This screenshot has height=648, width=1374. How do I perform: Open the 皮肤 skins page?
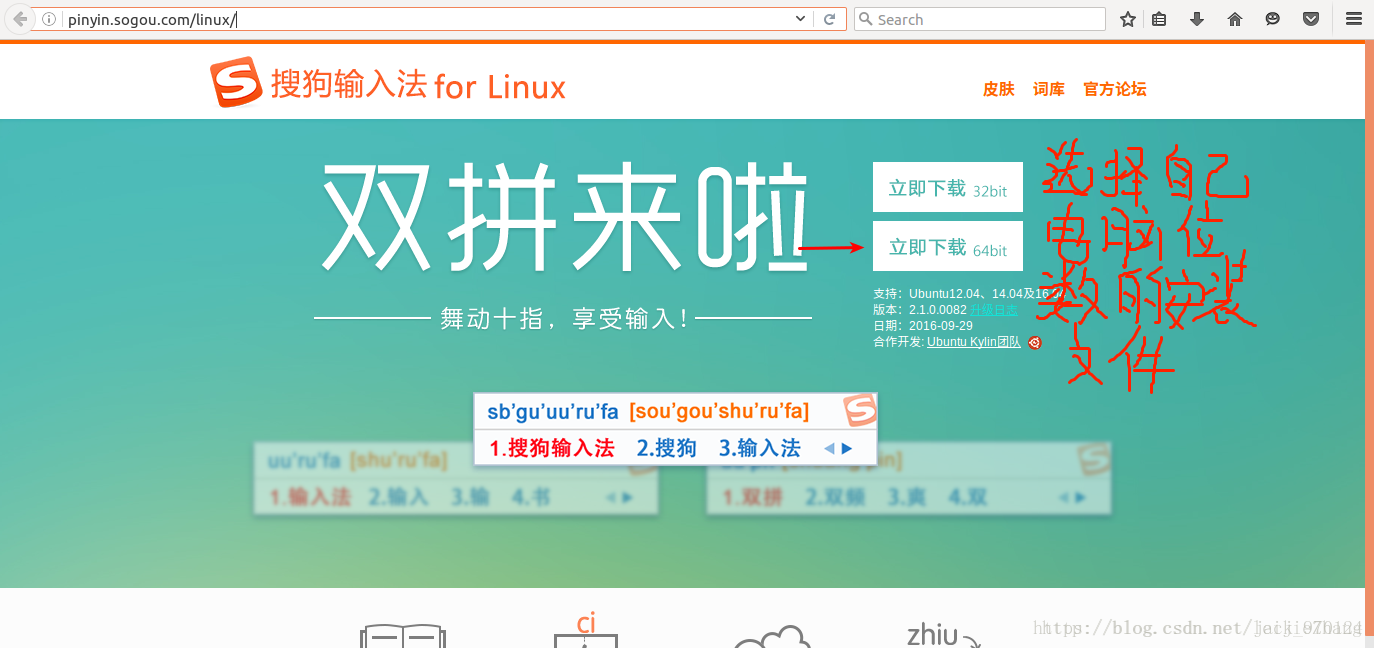997,89
